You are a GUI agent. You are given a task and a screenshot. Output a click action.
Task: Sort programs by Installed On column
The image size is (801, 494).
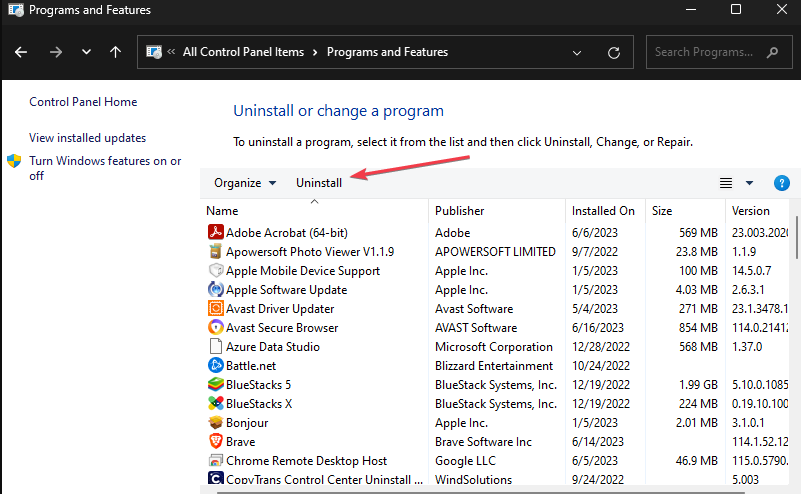(603, 211)
